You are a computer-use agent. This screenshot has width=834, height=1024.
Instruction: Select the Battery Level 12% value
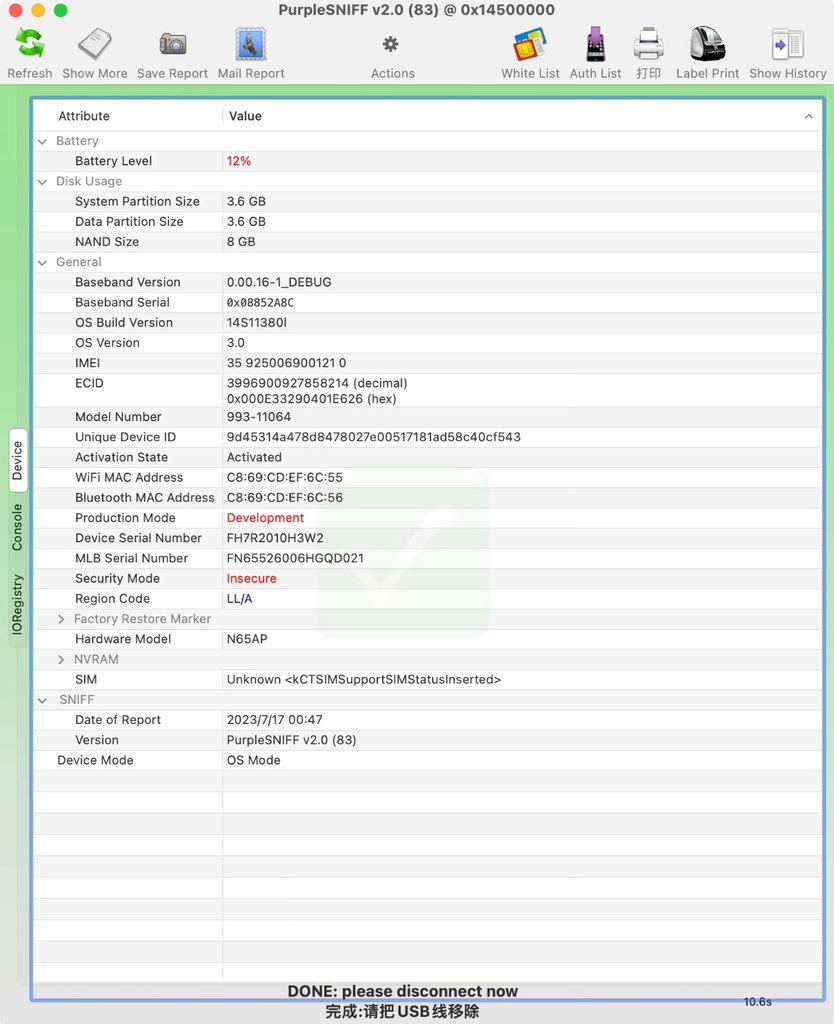point(239,161)
